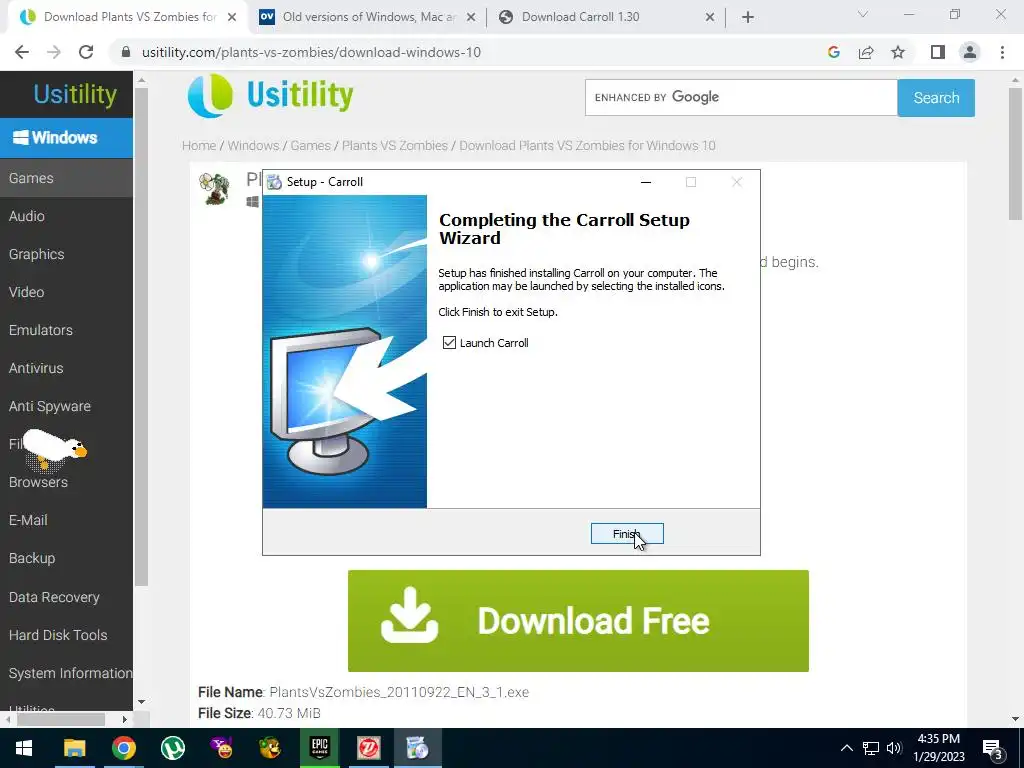Open Browsers category in sidebar

[x=66, y=482]
